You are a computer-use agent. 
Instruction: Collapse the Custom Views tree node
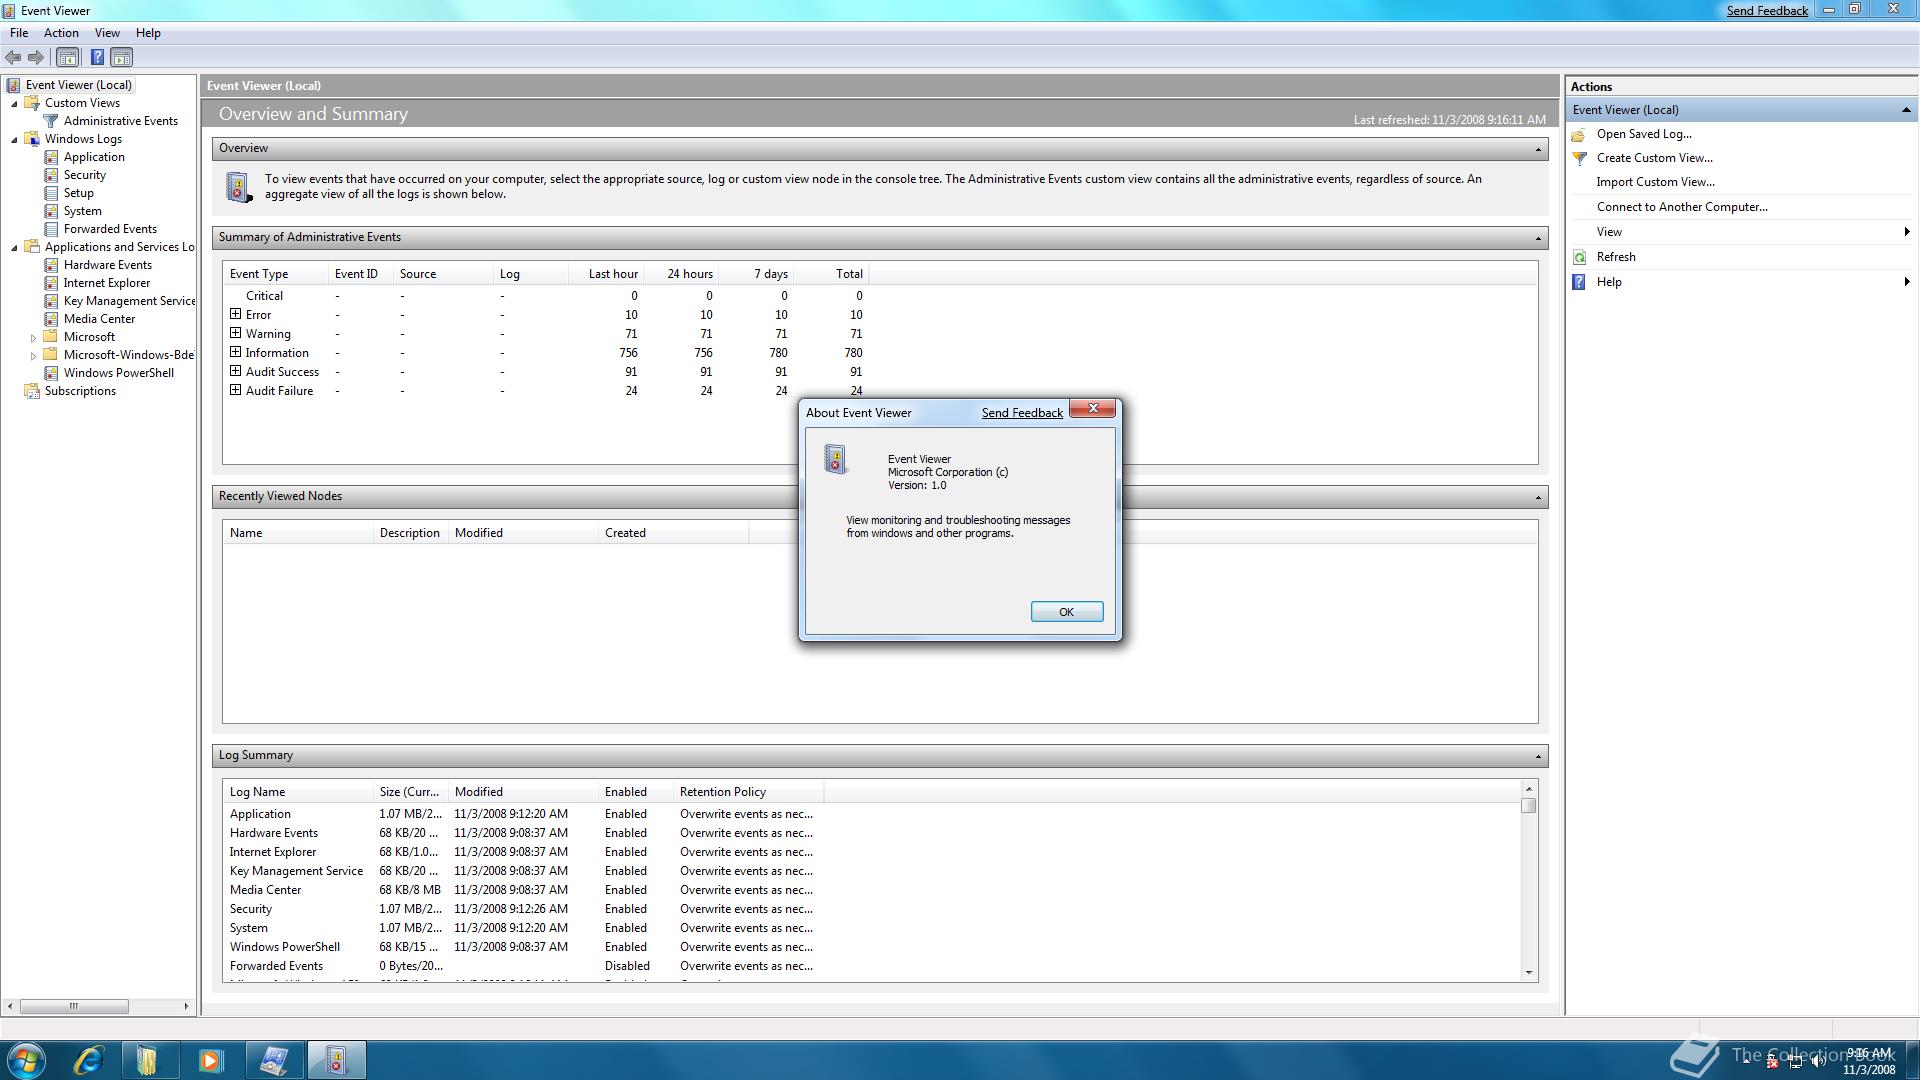(14, 103)
